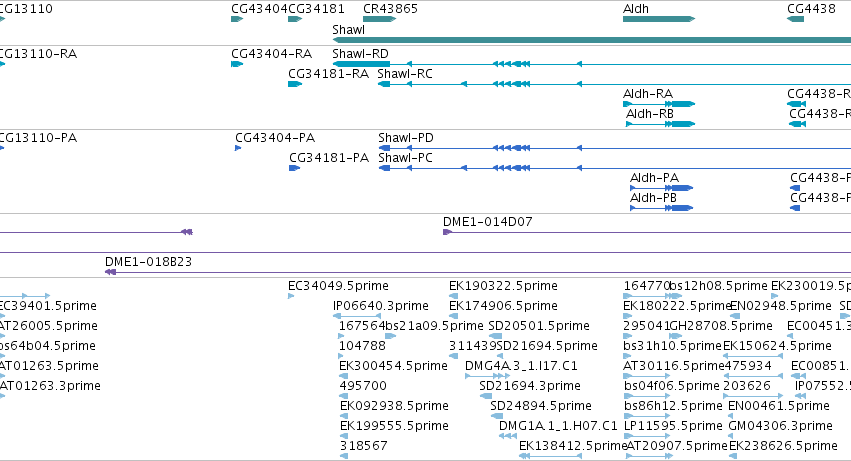Click the GH28708.5prime EST label

(x=721, y=326)
